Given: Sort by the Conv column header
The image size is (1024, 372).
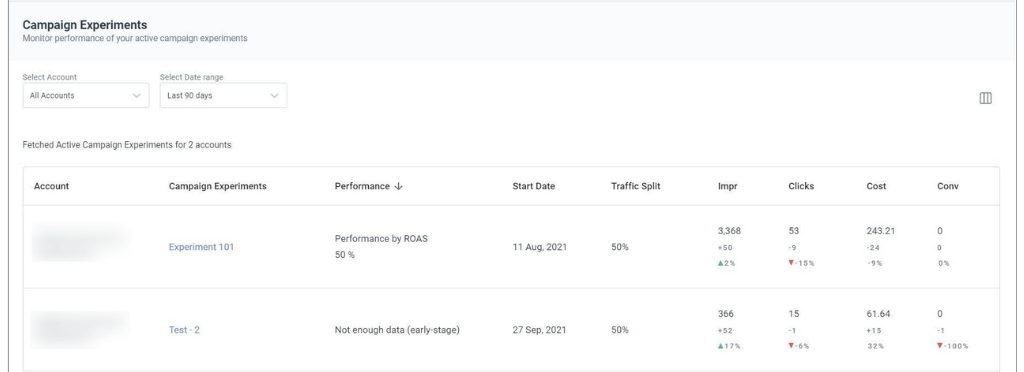Looking at the screenshot, I should pos(948,186).
